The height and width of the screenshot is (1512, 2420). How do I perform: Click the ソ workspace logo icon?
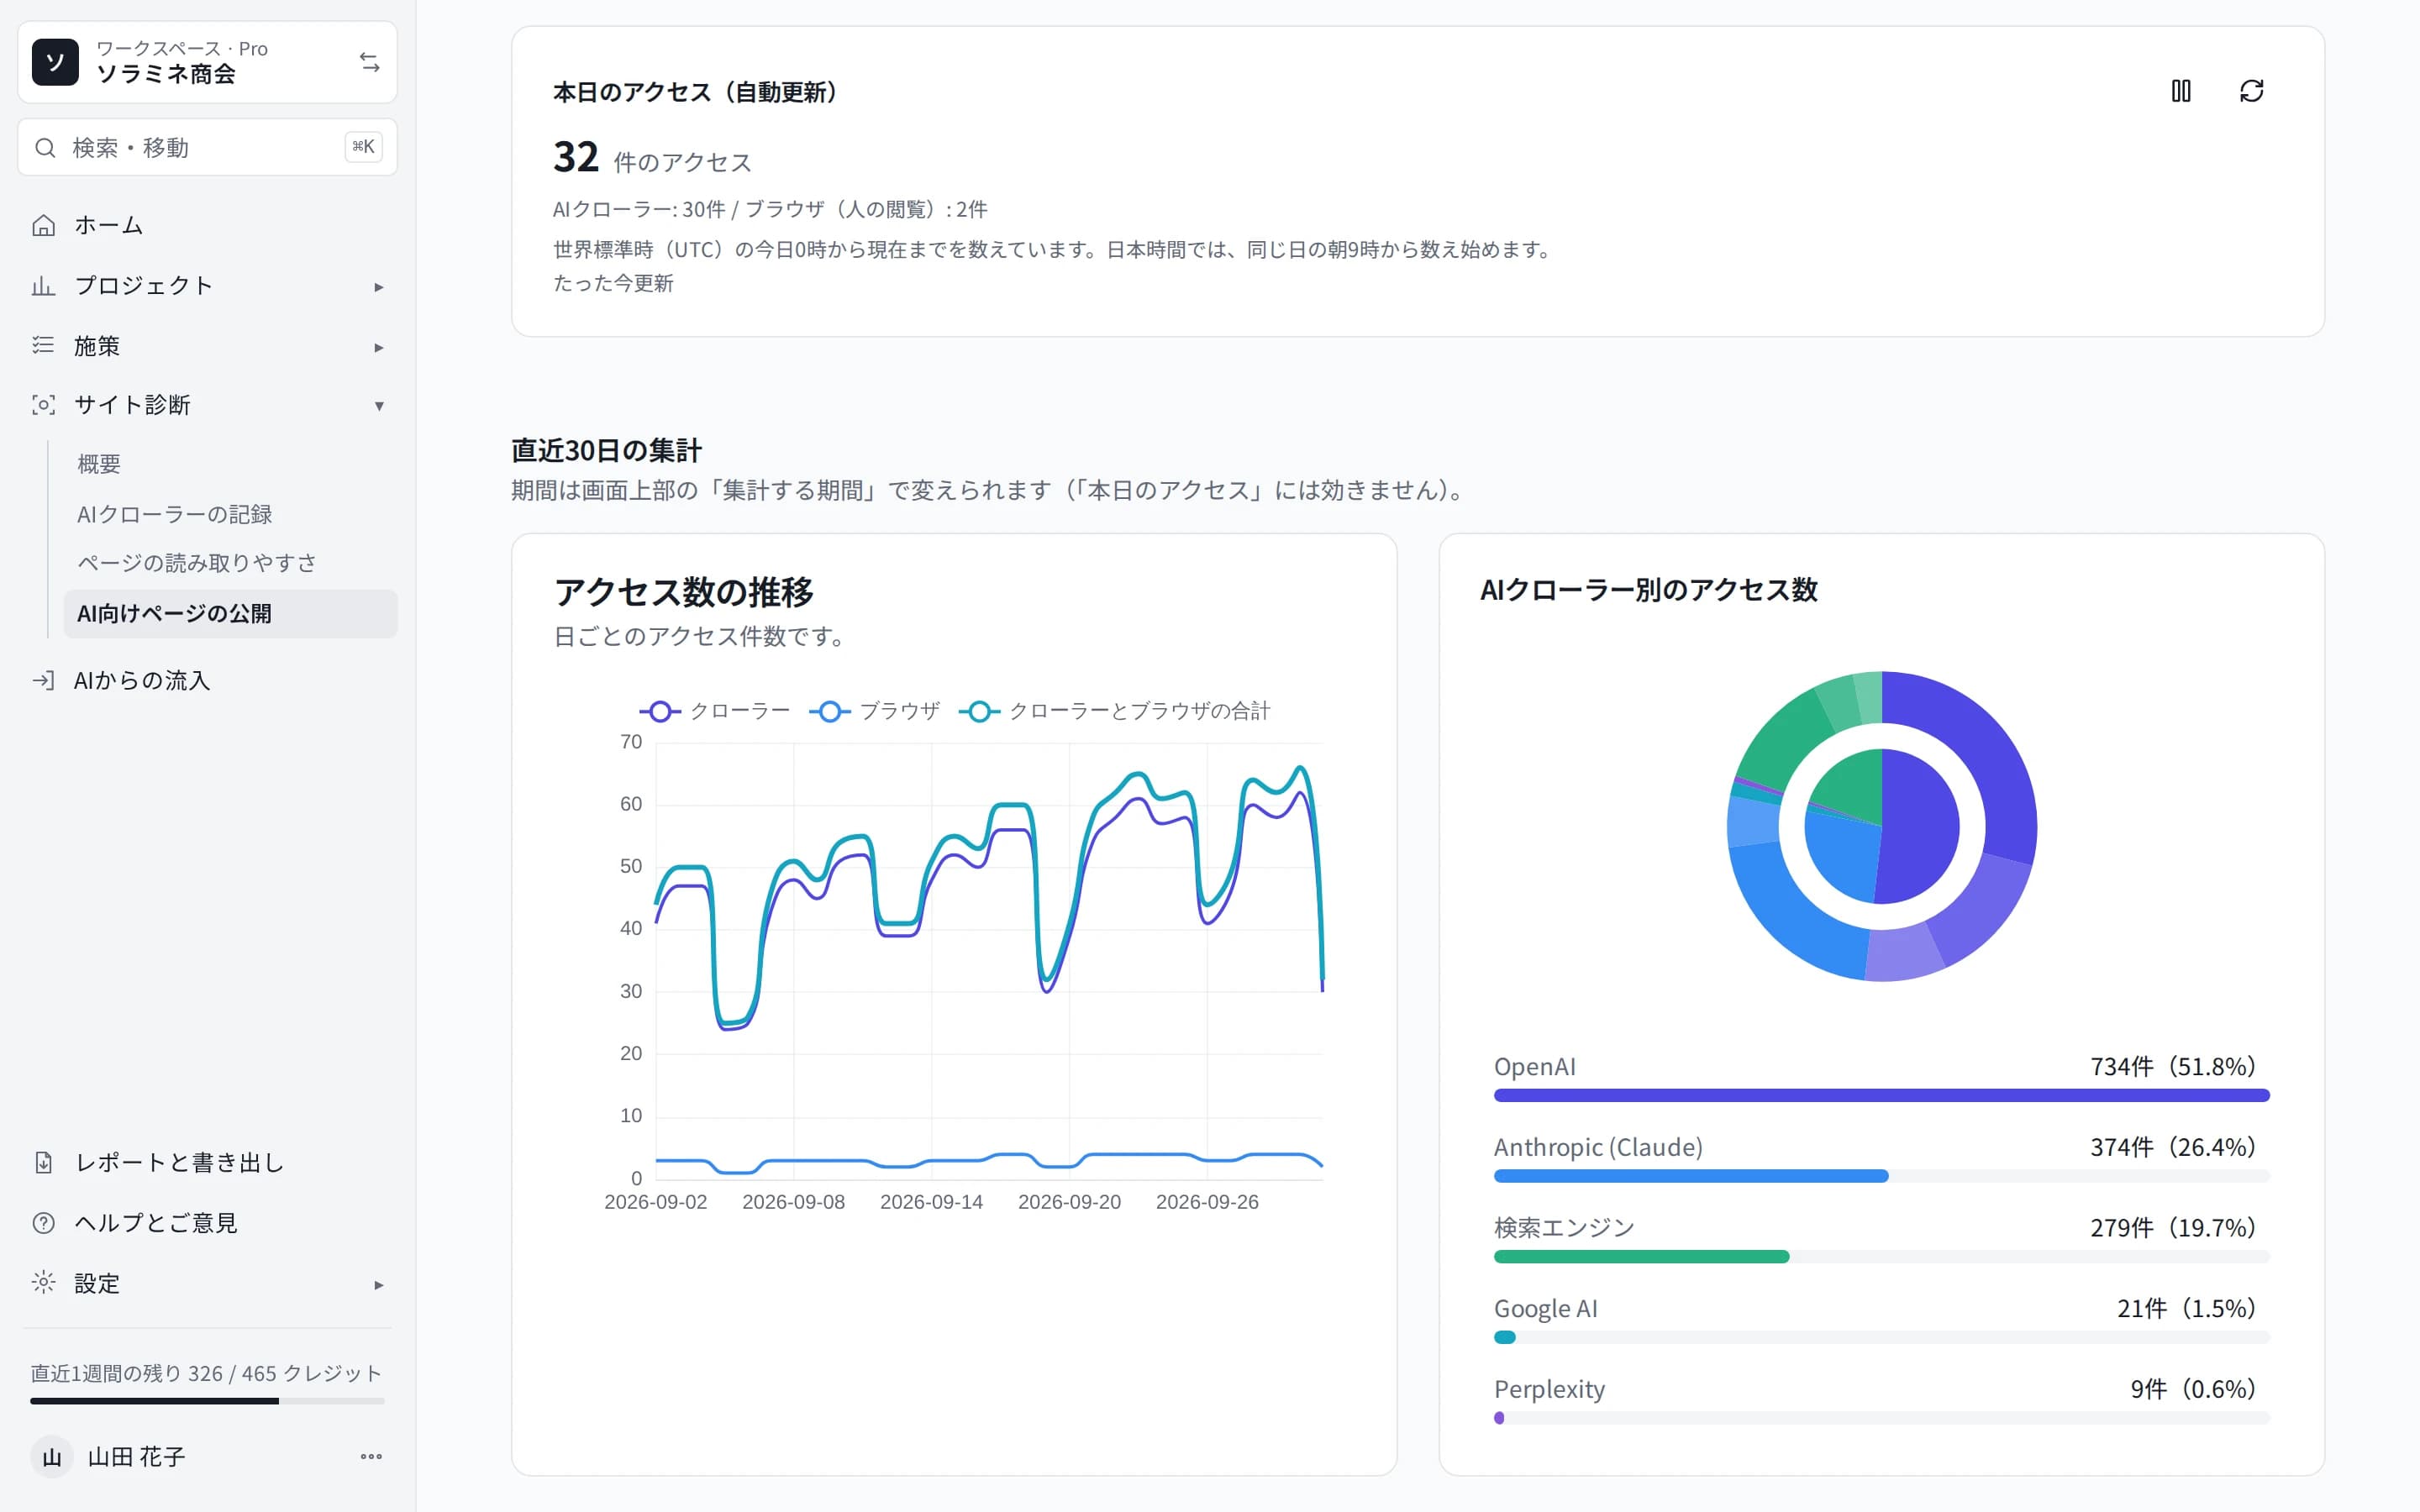(x=55, y=62)
